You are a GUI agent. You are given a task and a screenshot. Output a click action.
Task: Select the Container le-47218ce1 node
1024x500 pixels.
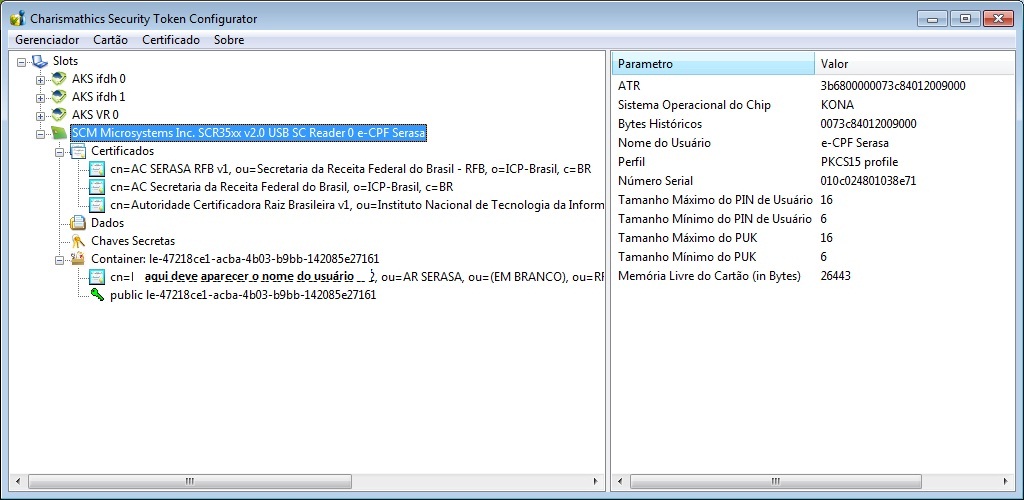click(x=235, y=258)
